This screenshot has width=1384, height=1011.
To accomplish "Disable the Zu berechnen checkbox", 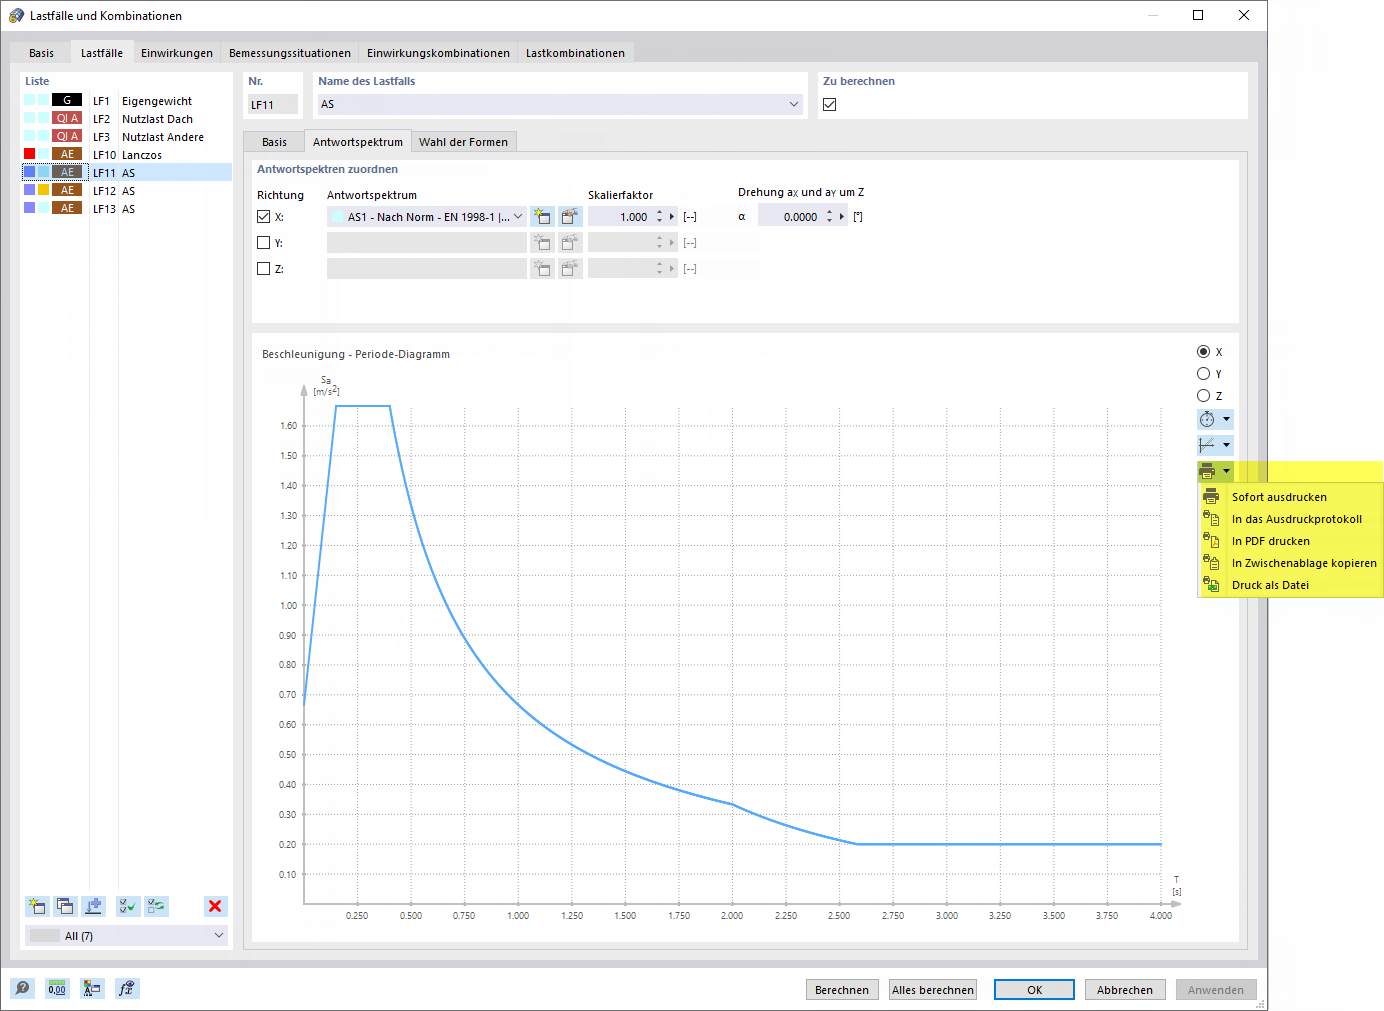I will (829, 104).
